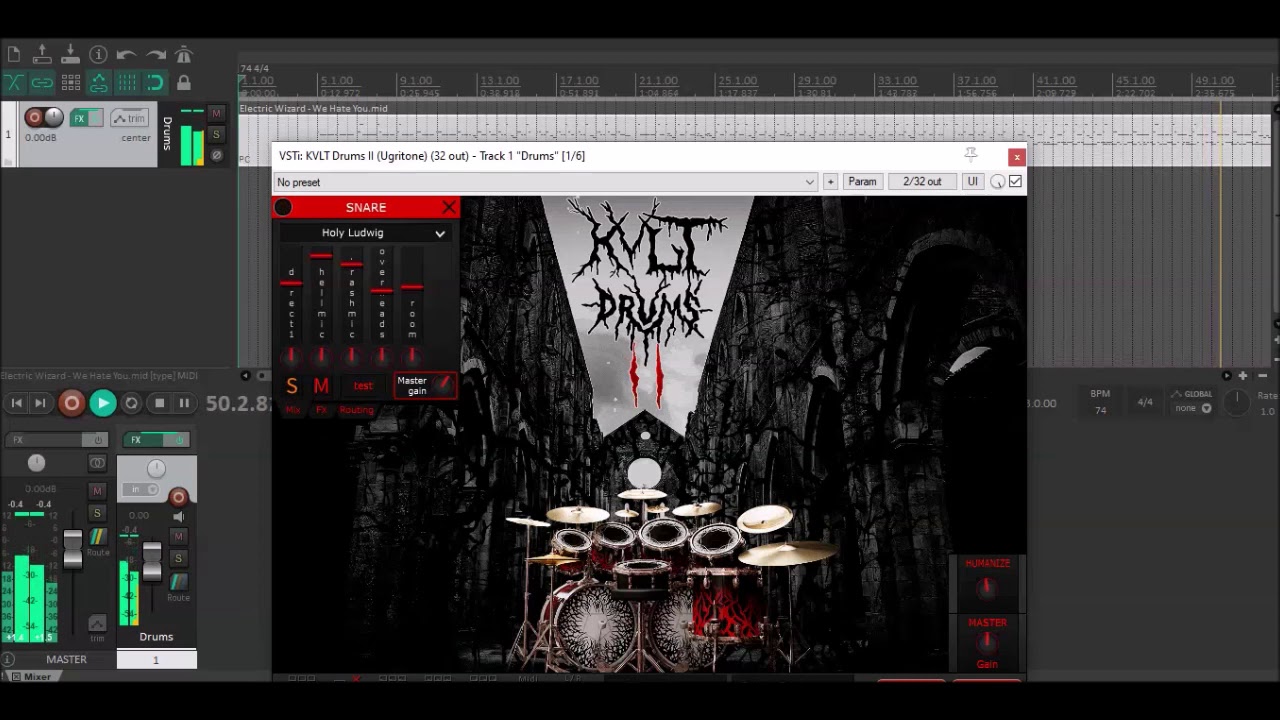Select the Routing tab in SNARE panel

tap(356, 410)
